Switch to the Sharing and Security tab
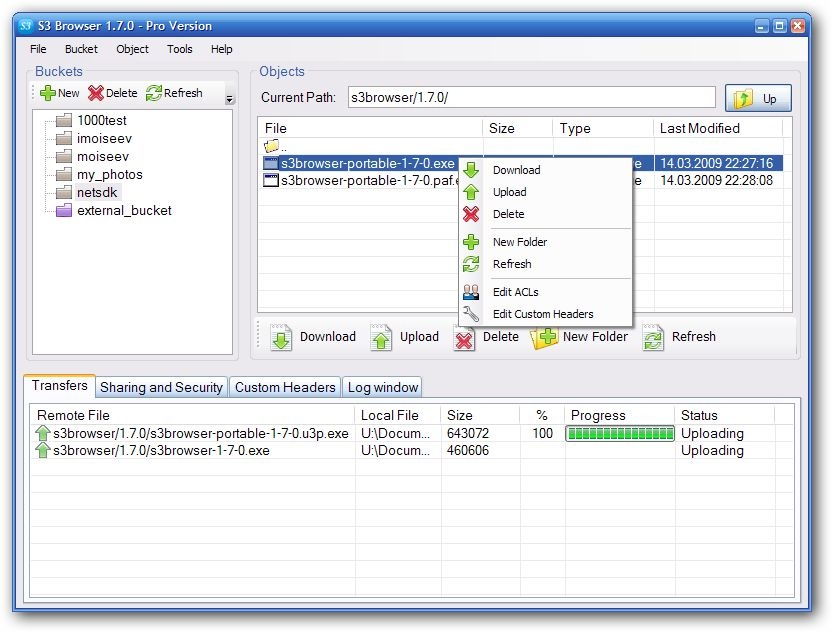The height and width of the screenshot is (632, 832). pos(161,387)
